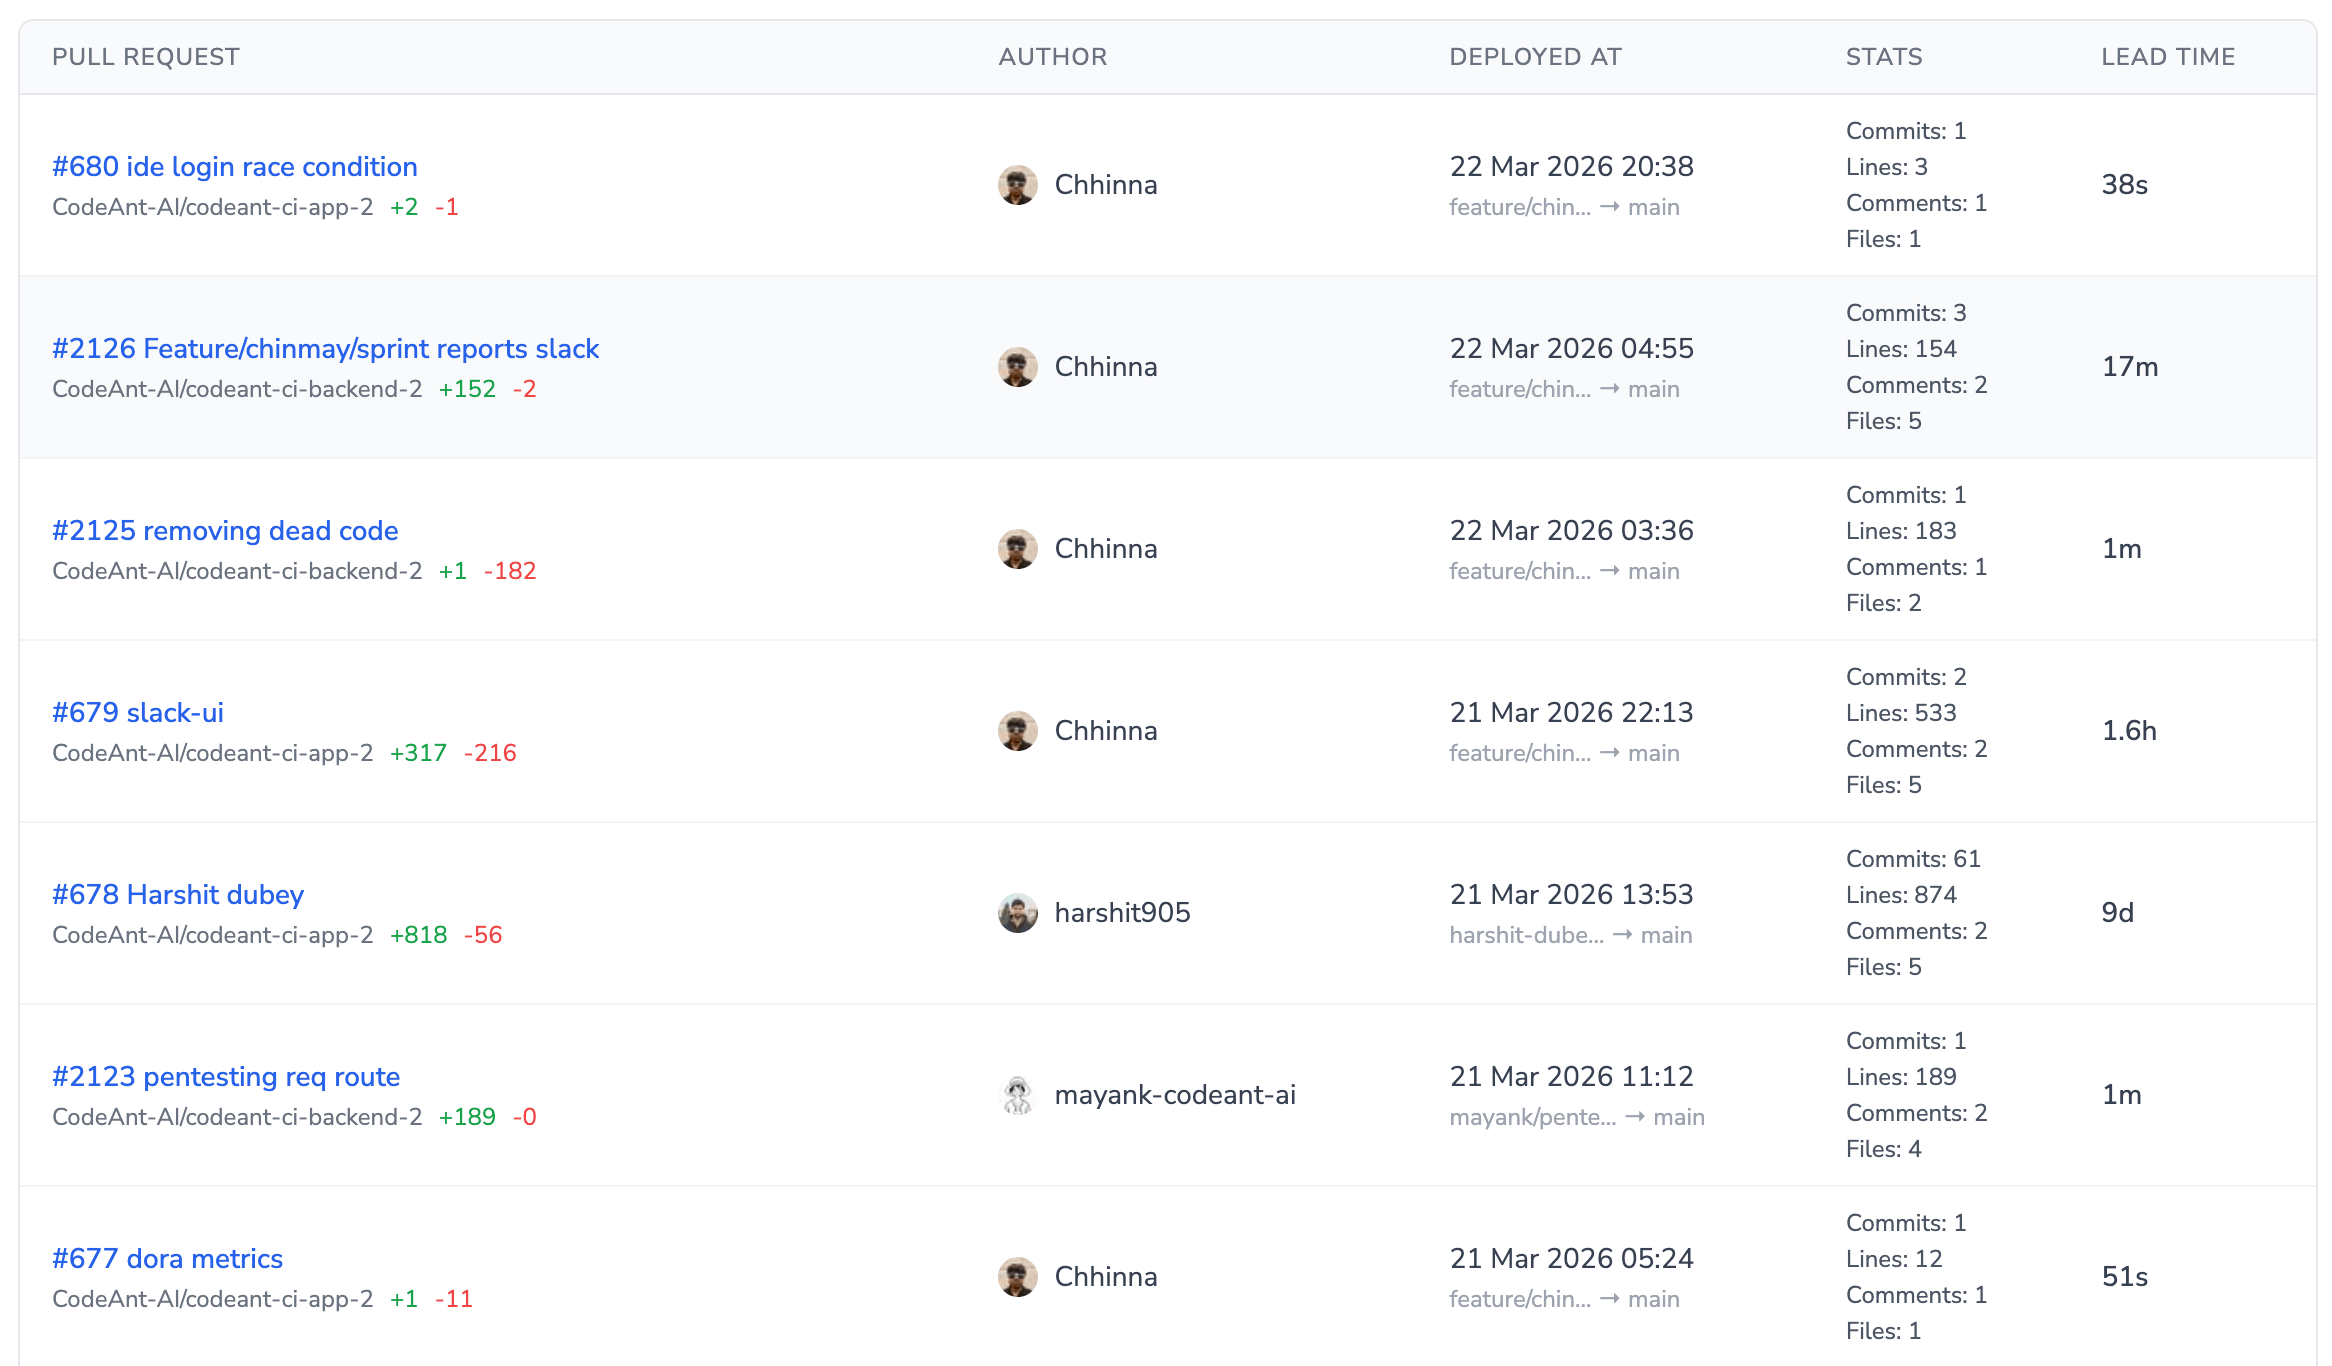Click Commits: 61 stat
This screenshot has height=1366, width=2332.
tap(1913, 859)
